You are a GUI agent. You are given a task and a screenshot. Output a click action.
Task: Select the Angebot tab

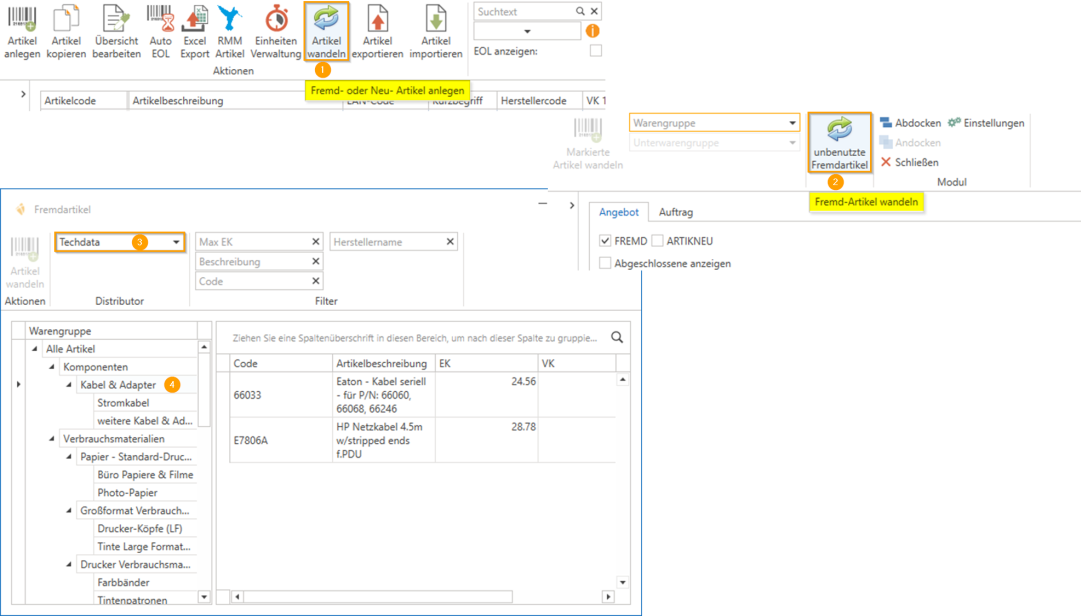[618, 212]
